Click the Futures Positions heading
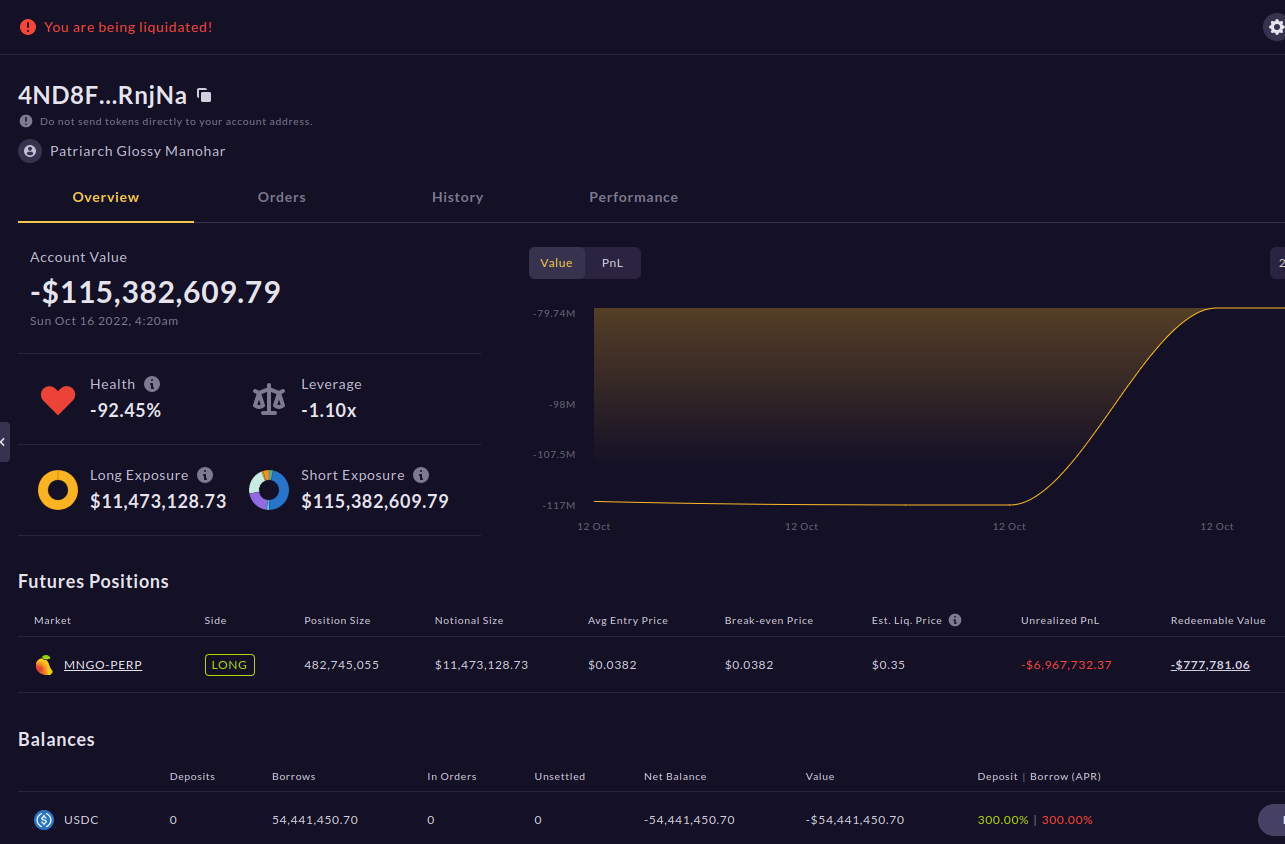 point(93,582)
